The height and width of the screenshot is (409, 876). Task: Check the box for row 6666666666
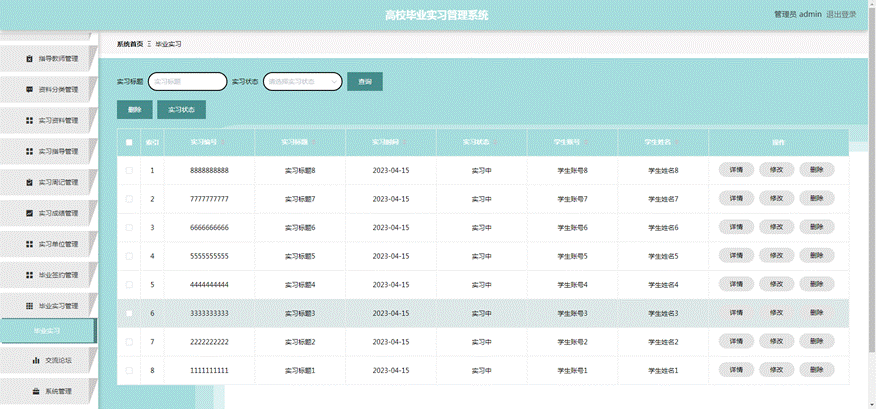tap(129, 227)
